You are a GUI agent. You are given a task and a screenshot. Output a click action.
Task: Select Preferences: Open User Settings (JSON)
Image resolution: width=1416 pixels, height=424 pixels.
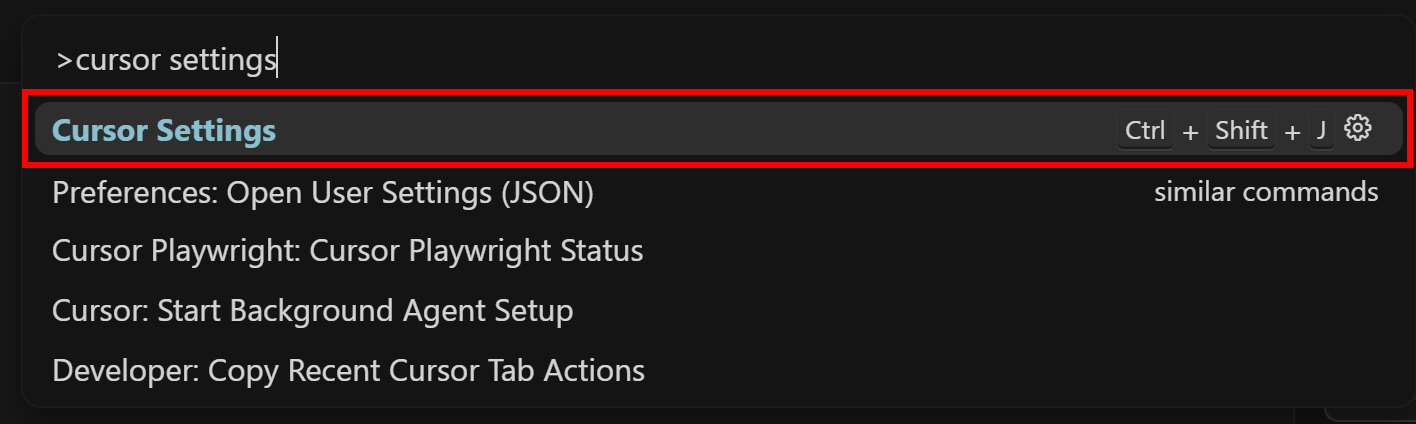(x=322, y=192)
